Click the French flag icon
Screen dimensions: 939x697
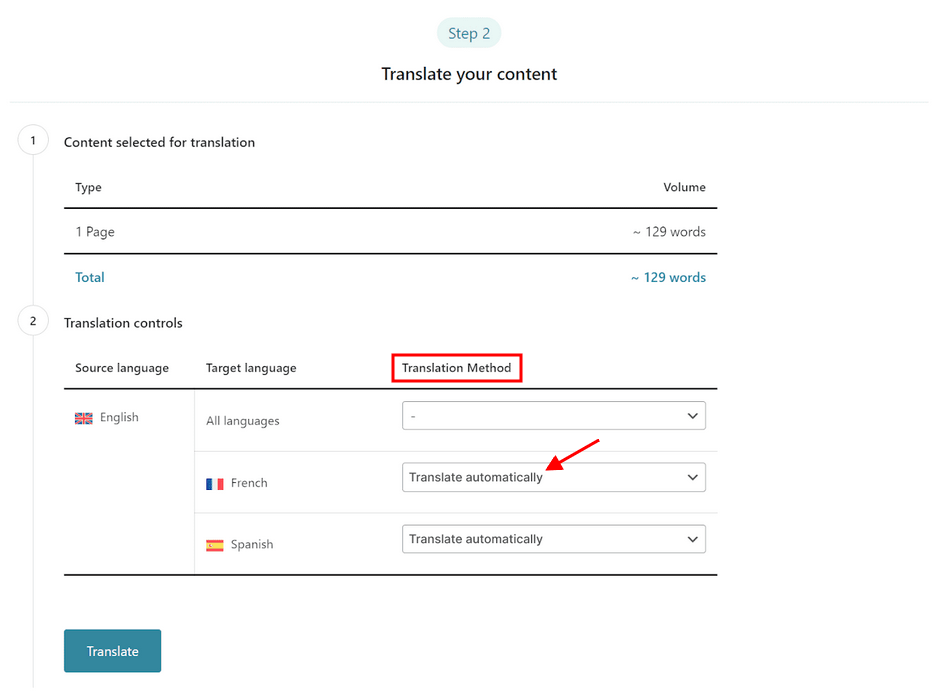(x=214, y=484)
